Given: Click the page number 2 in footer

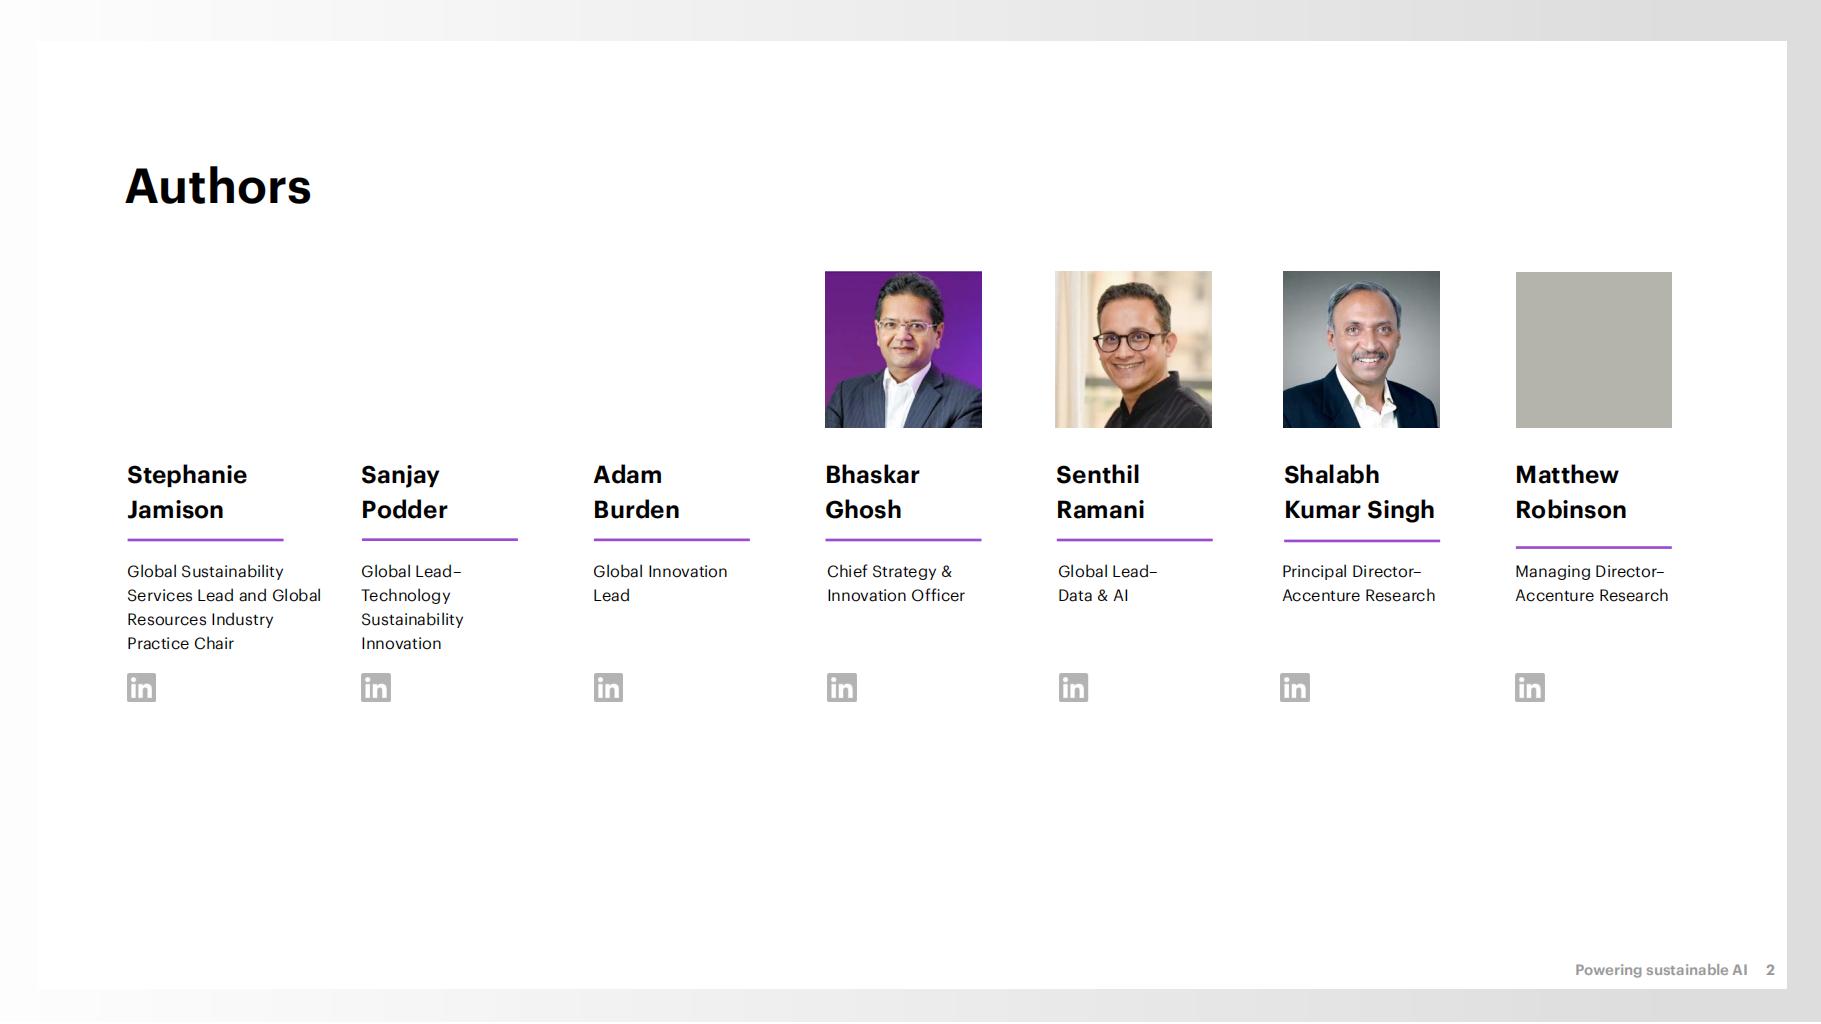Looking at the screenshot, I should 1770,970.
